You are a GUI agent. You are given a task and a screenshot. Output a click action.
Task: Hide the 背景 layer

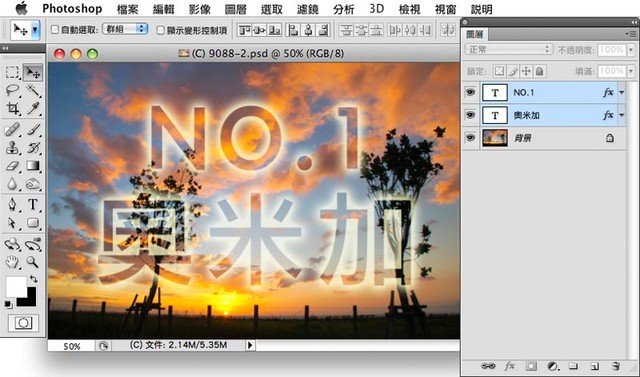point(470,138)
